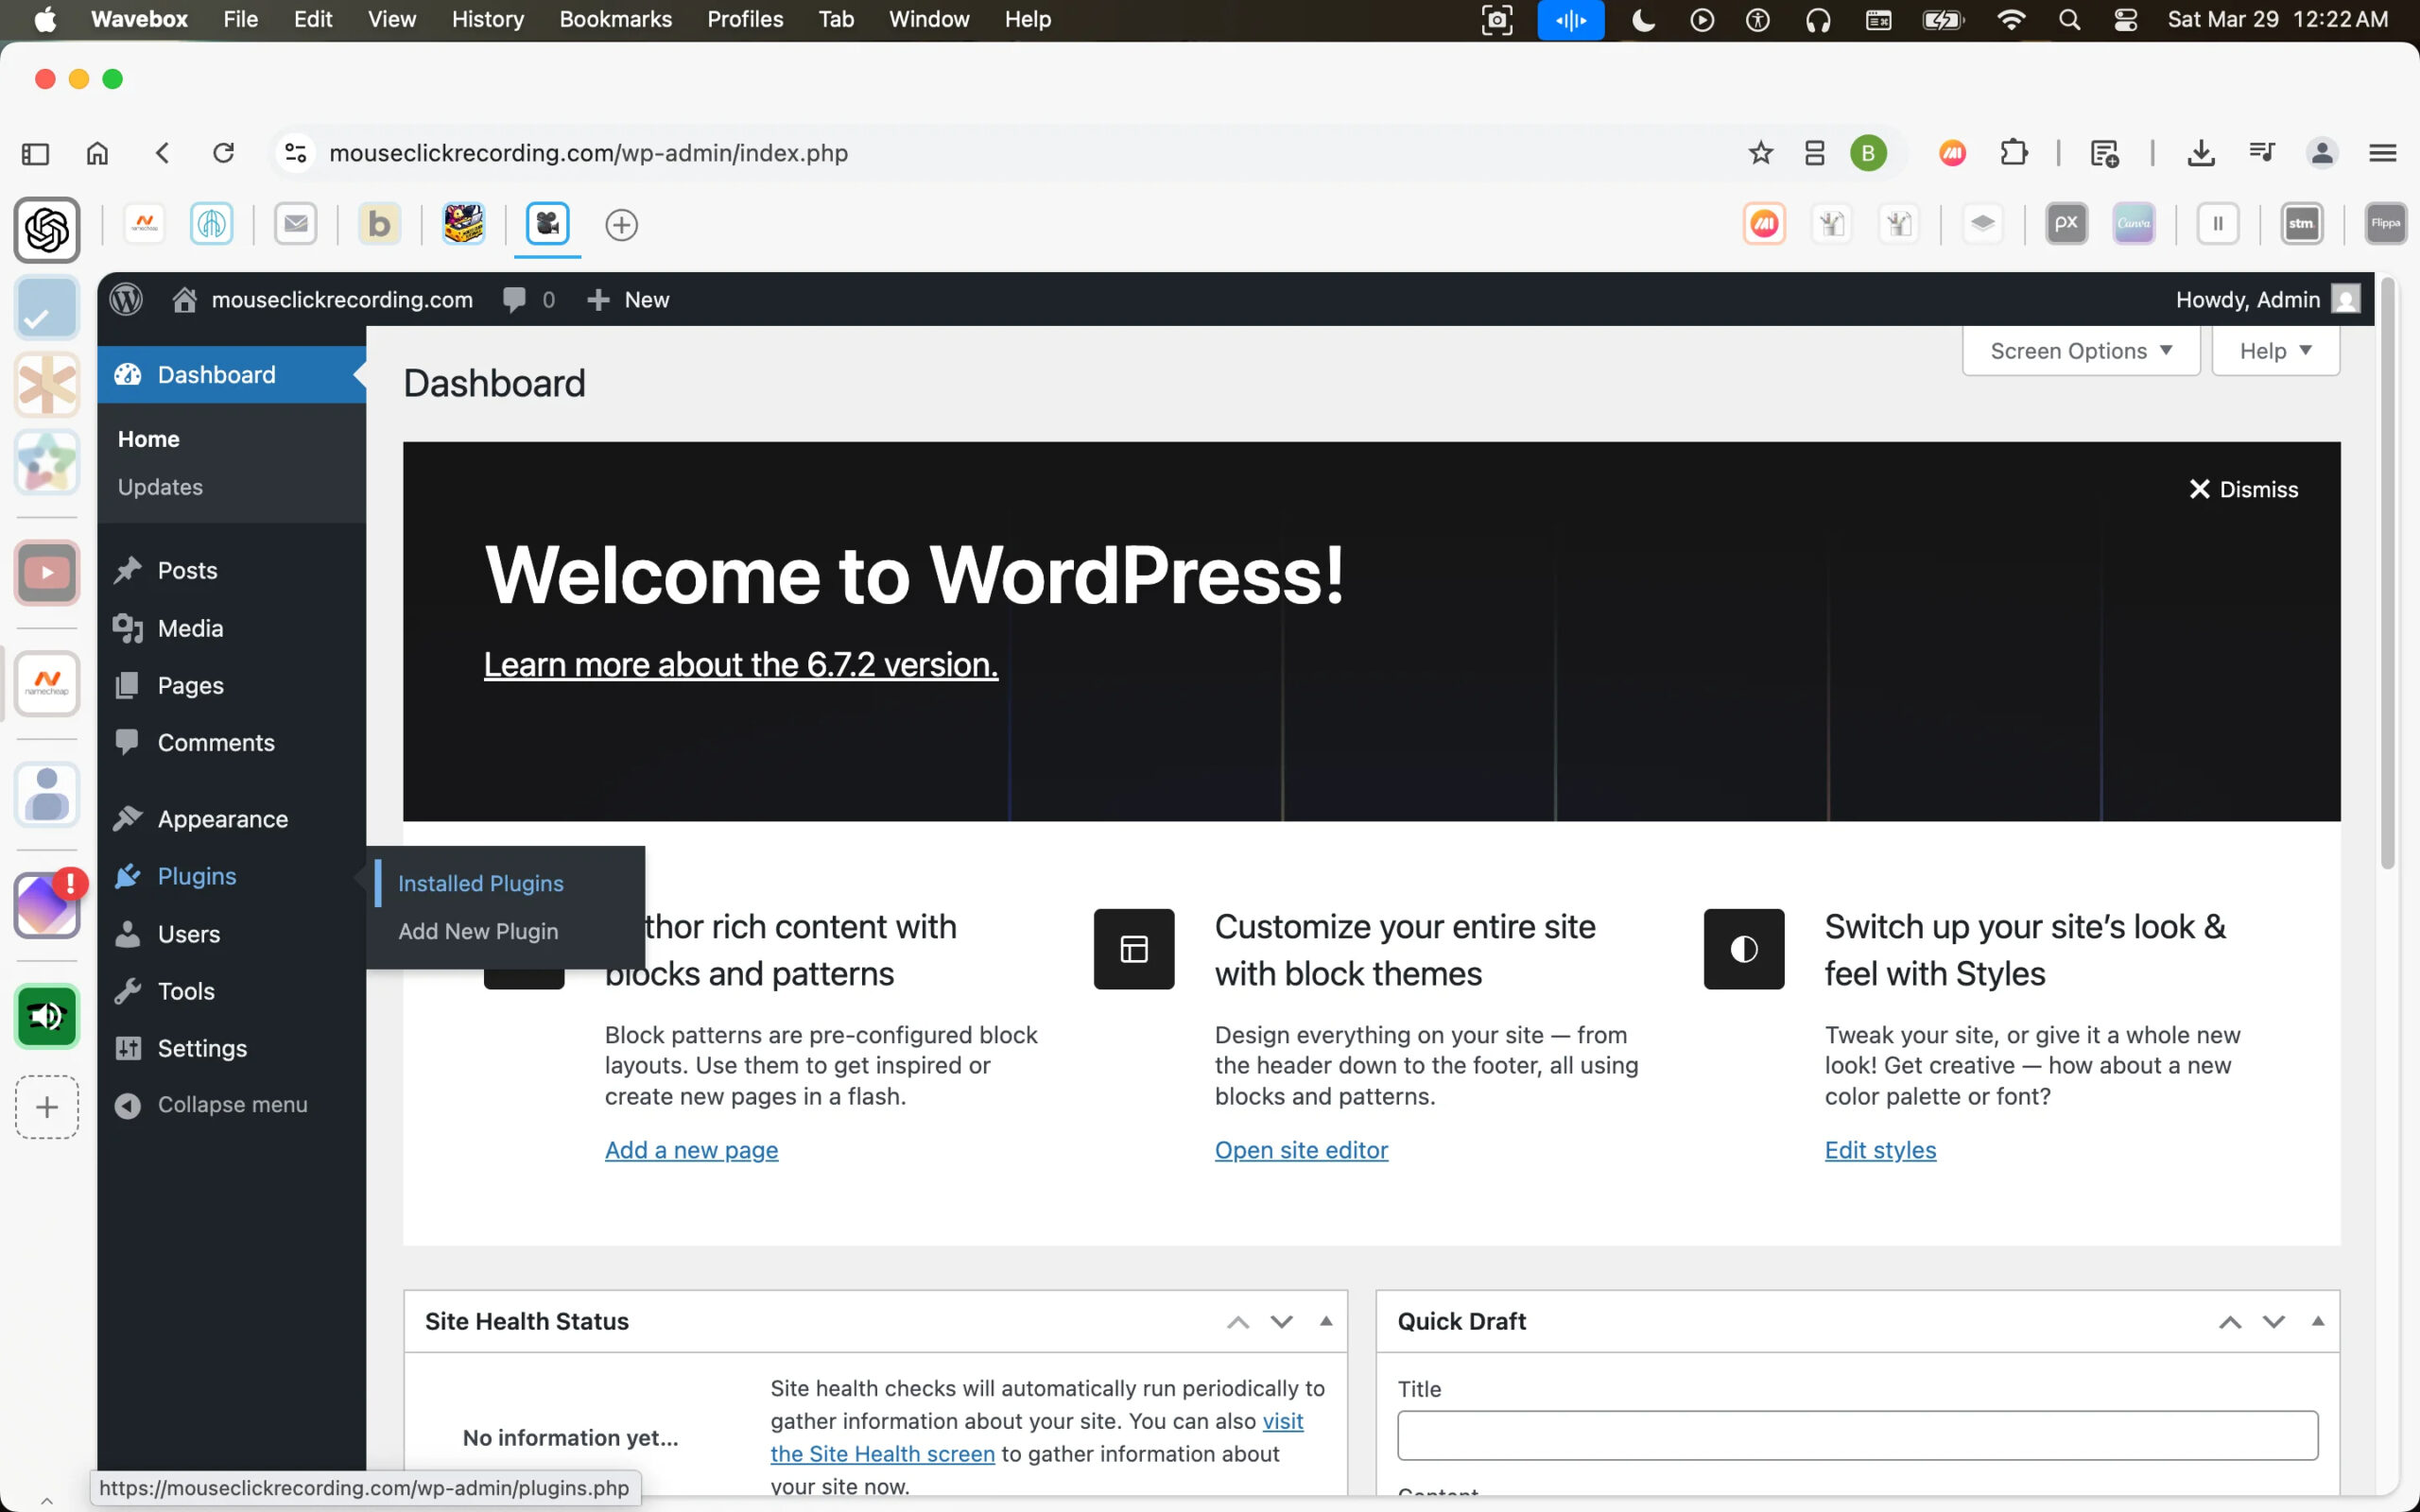Add a new tab with the plus circle icon
Screen dimensions: 2420x1512
(x=621, y=225)
